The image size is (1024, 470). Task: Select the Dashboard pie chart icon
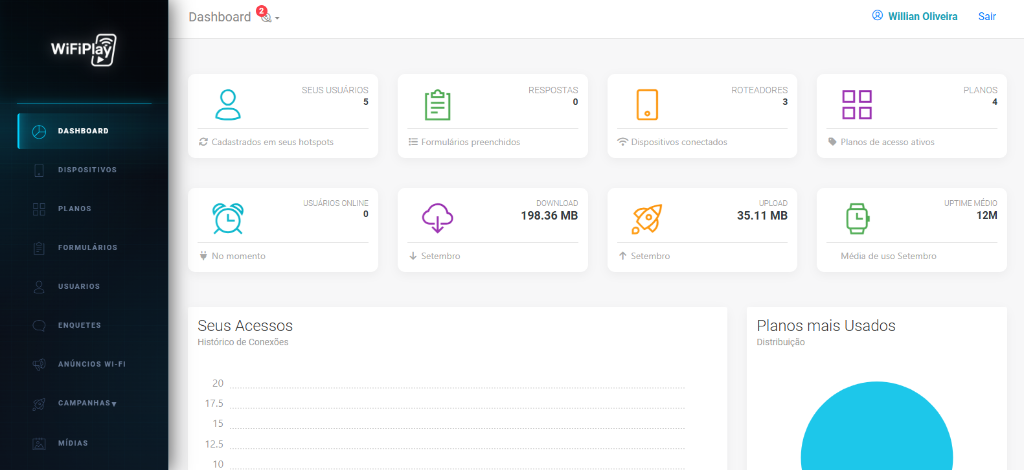pos(39,131)
